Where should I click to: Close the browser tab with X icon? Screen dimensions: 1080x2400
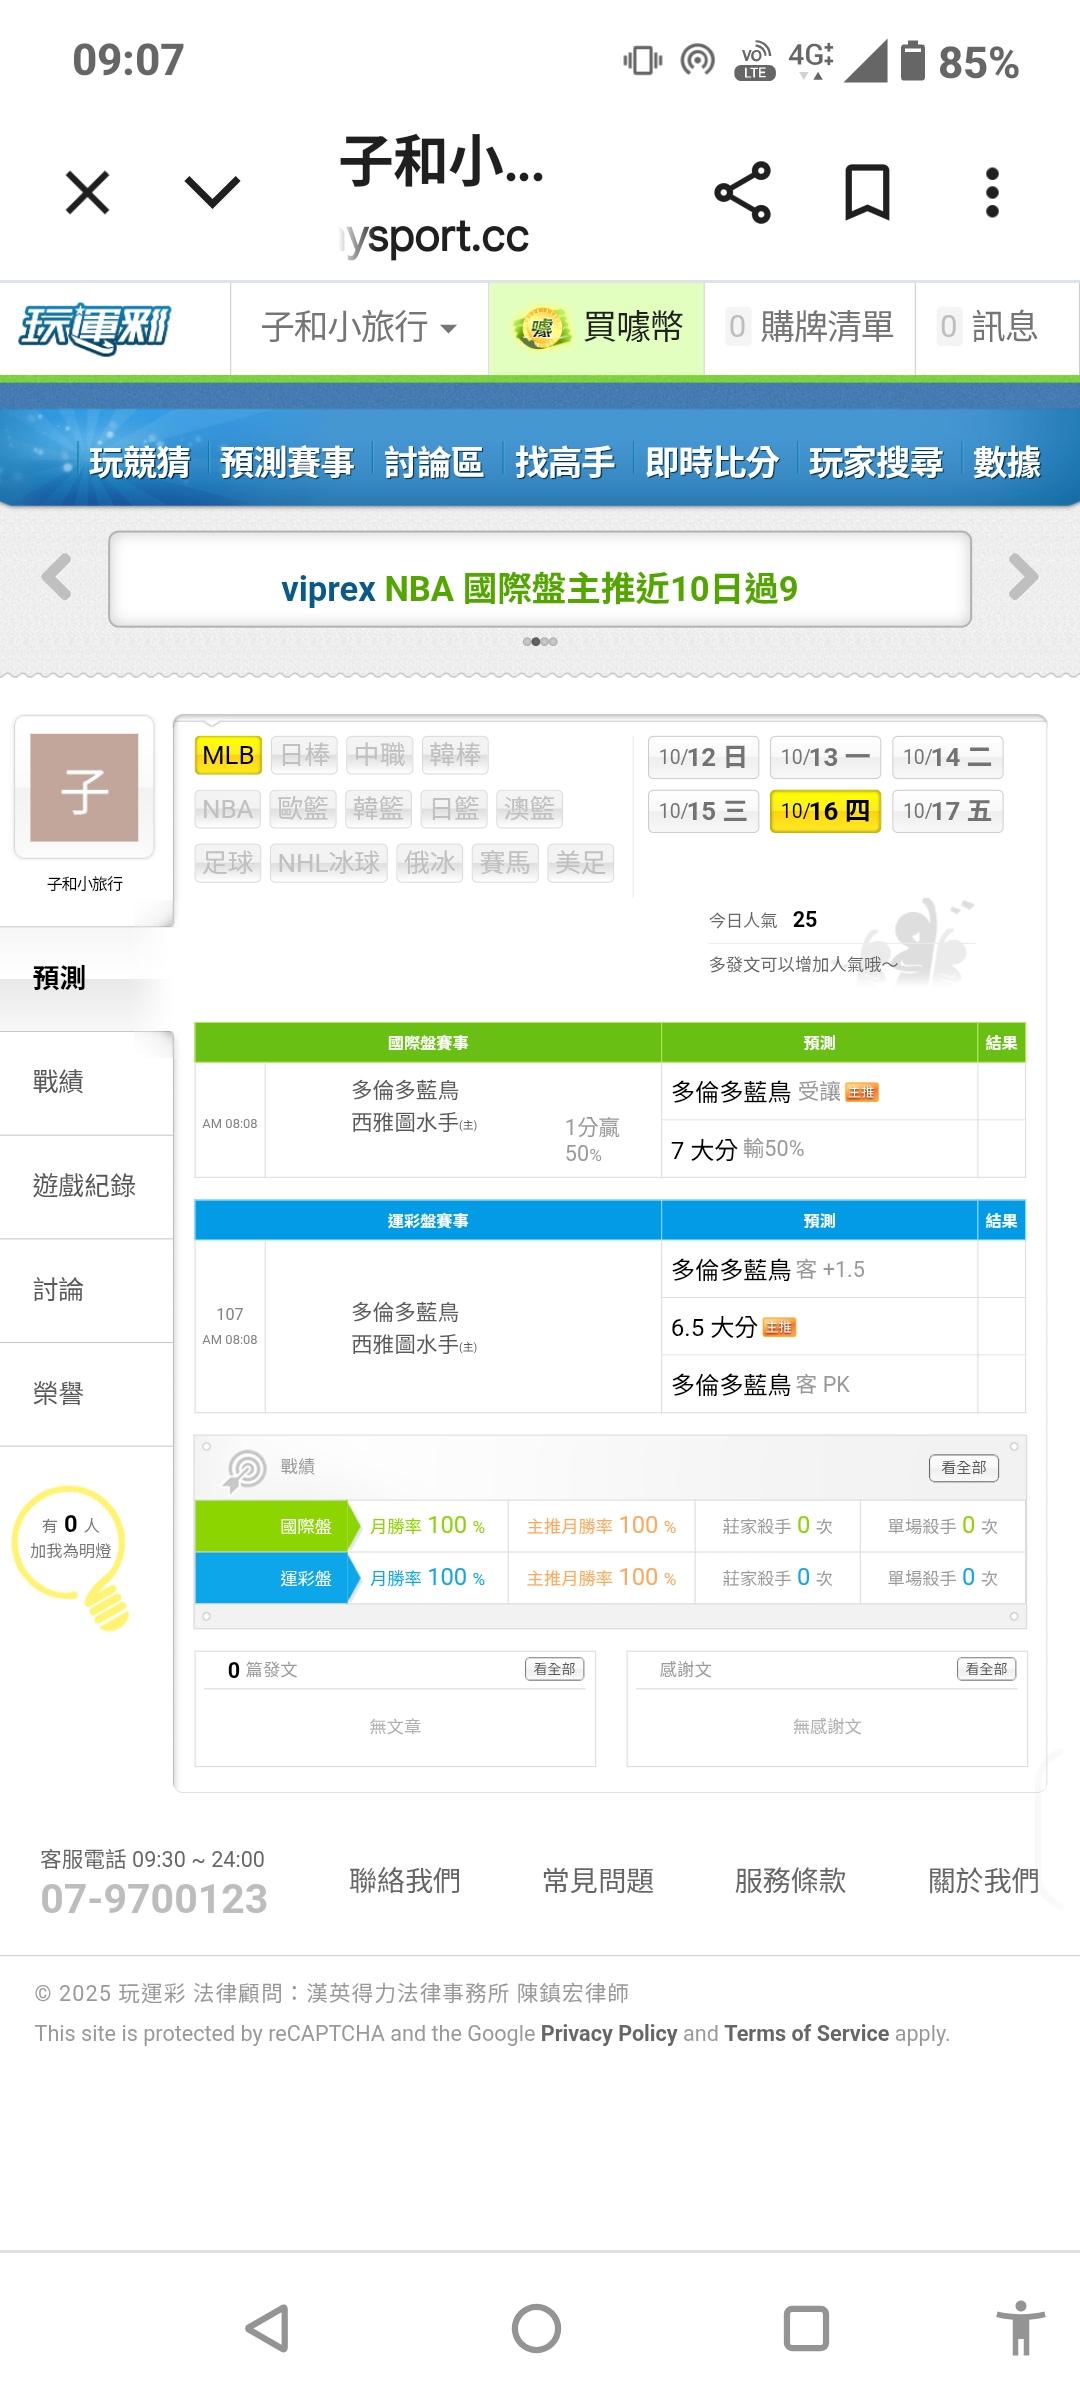[87, 192]
